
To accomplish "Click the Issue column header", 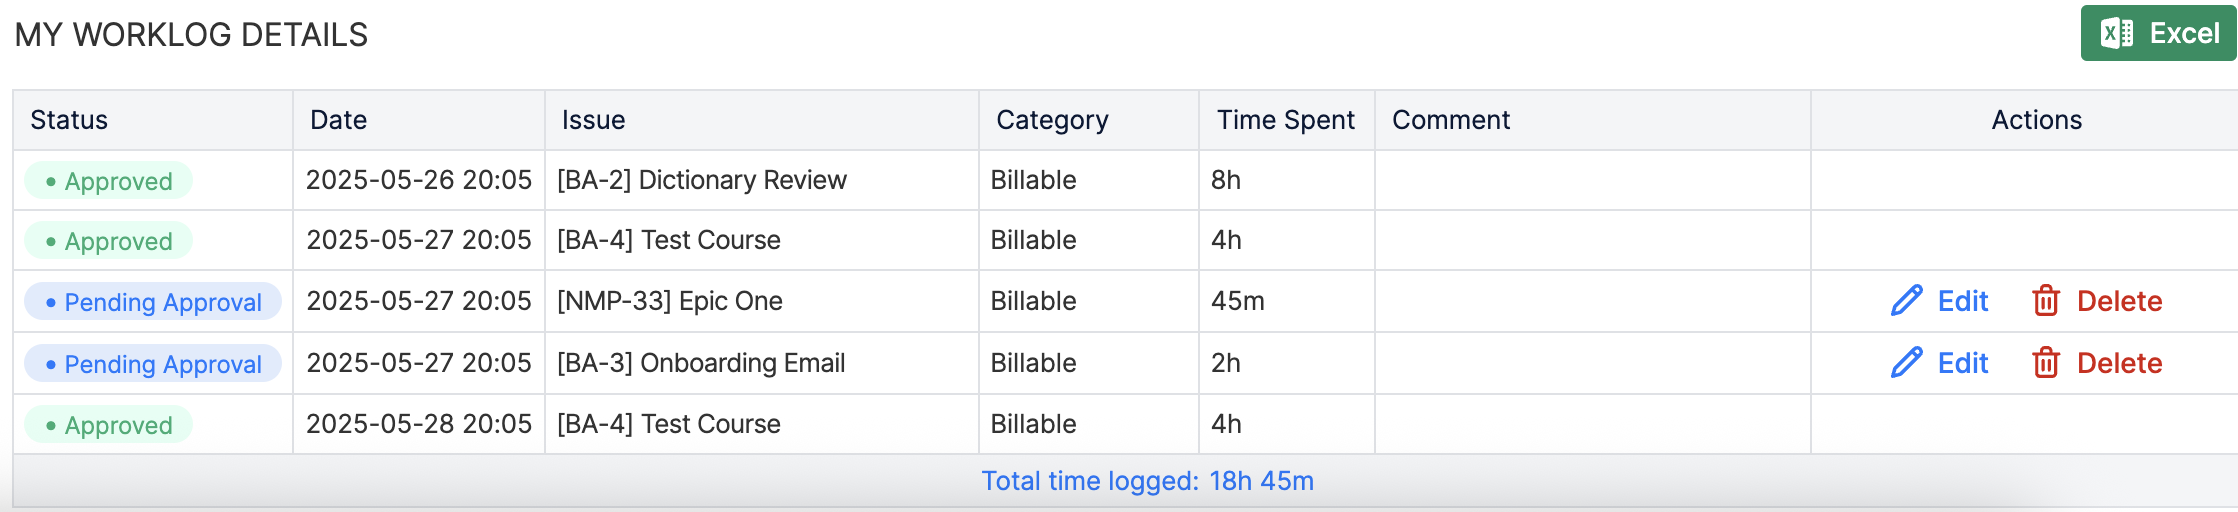I will coord(593,120).
